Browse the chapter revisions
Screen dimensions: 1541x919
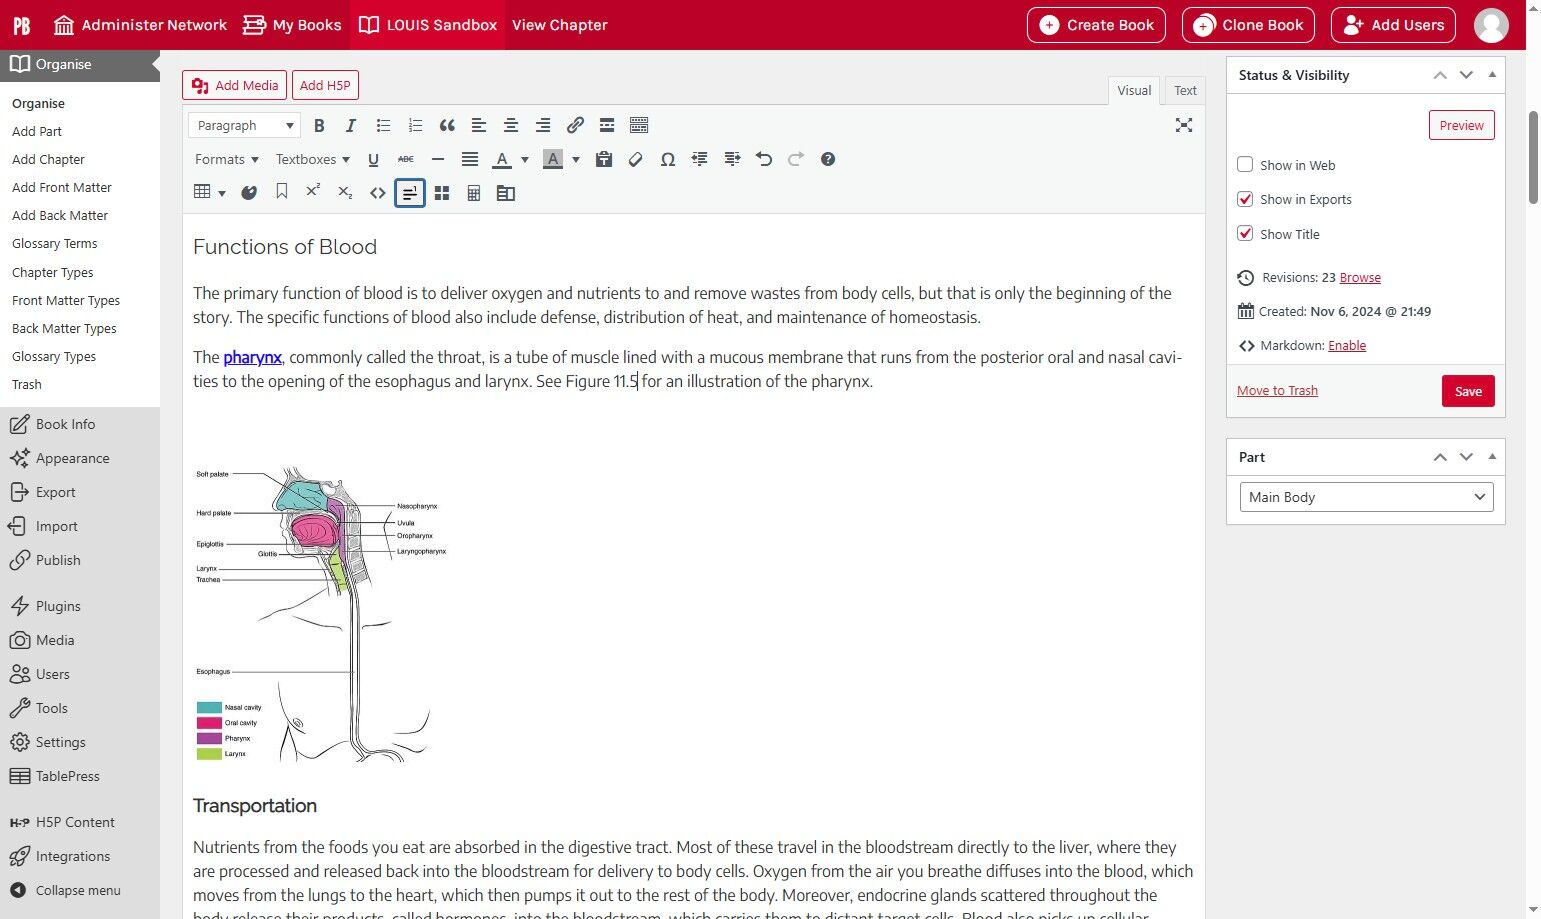click(x=1360, y=278)
